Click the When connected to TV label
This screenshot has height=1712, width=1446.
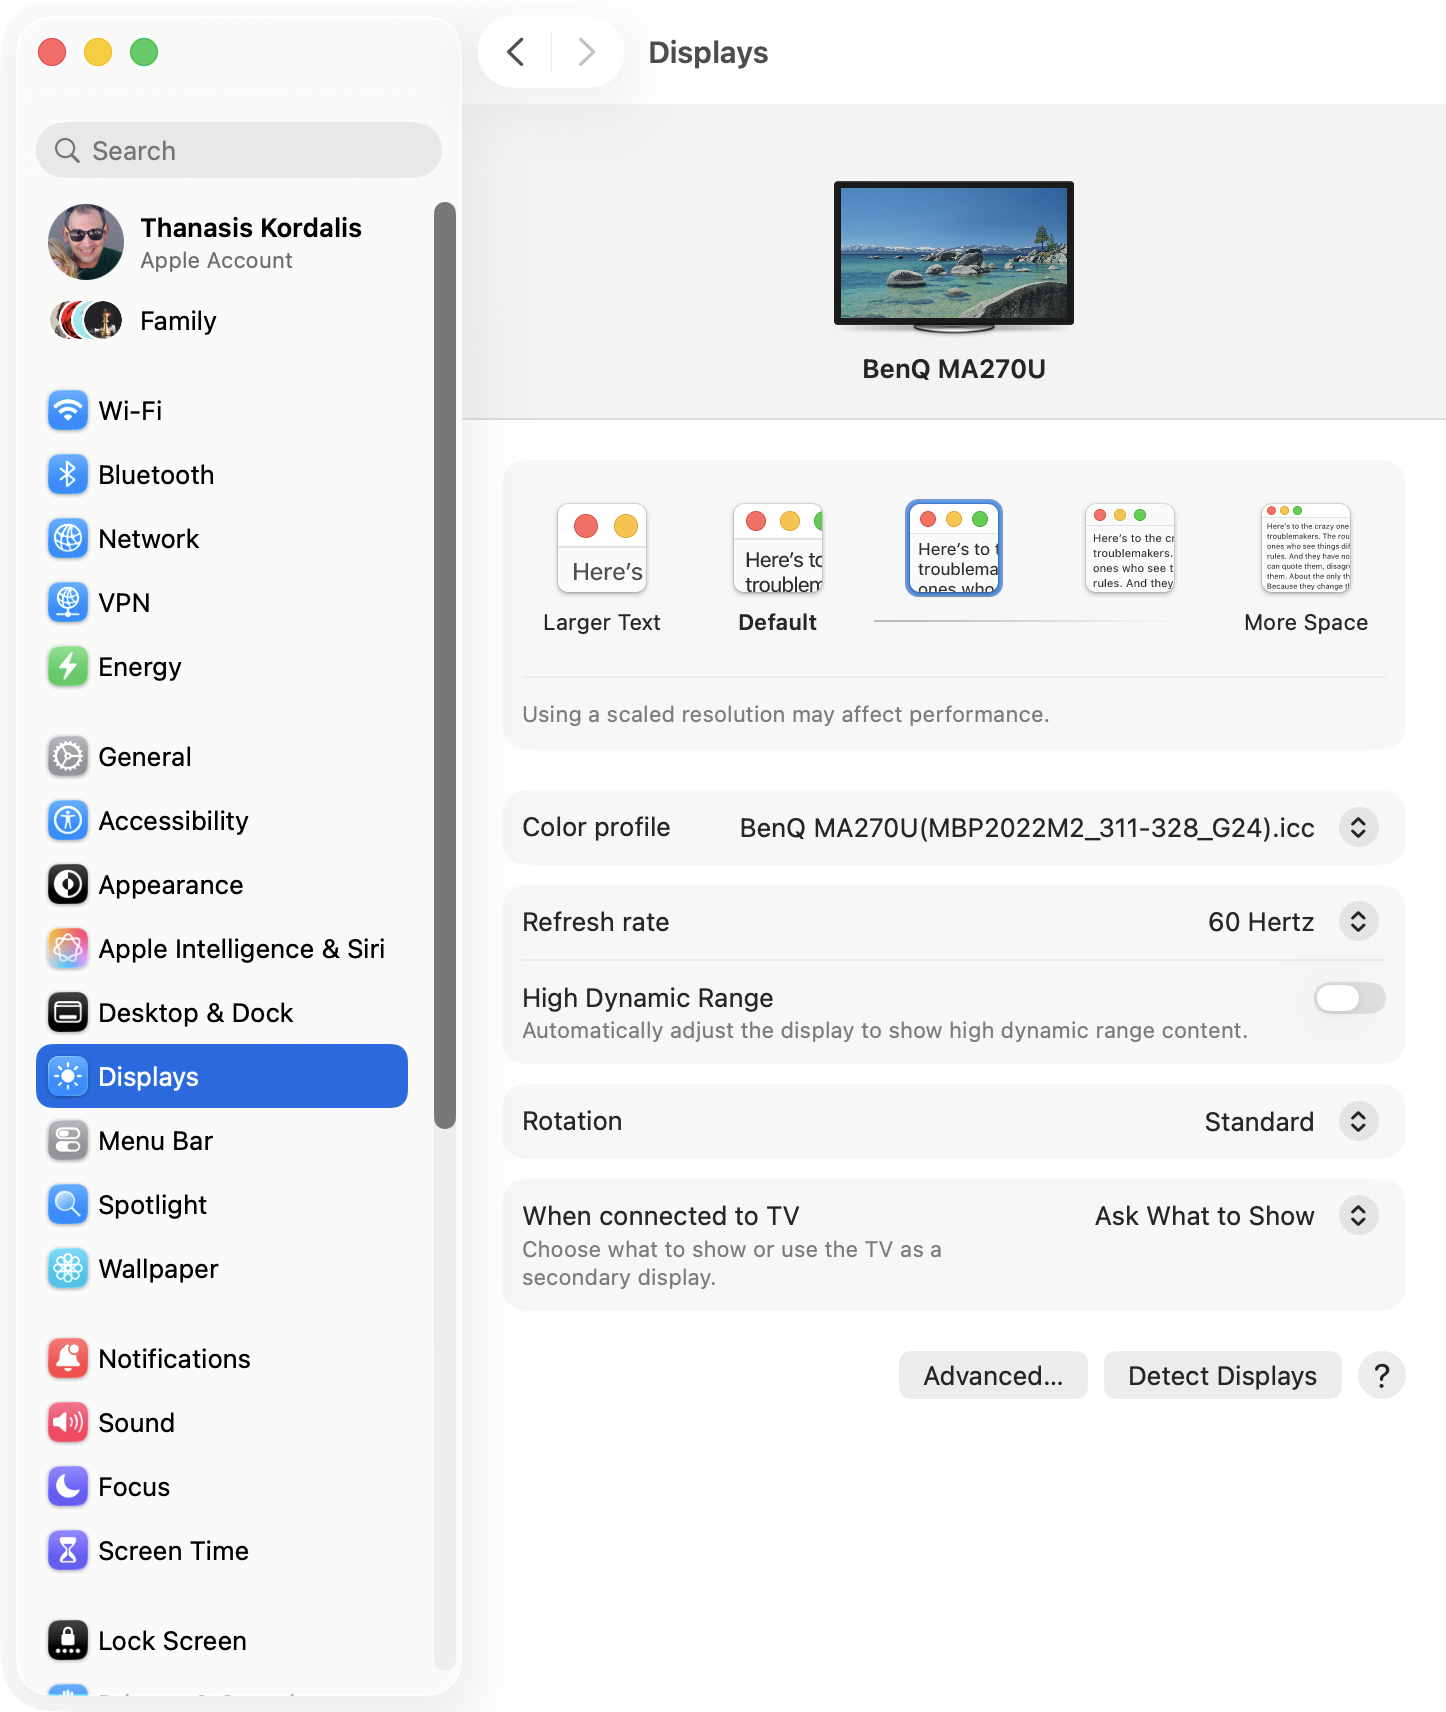point(661,1216)
